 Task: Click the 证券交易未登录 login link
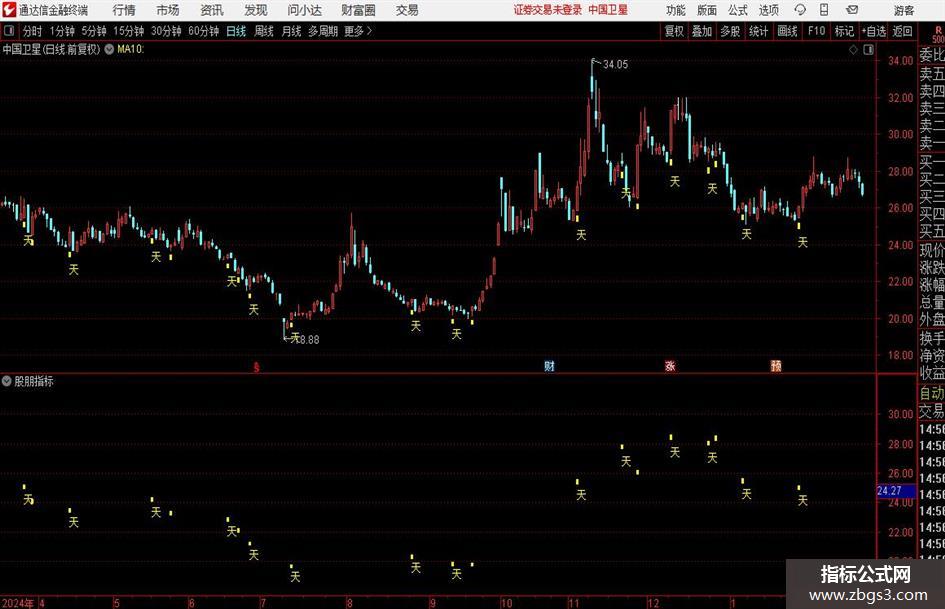(548, 10)
